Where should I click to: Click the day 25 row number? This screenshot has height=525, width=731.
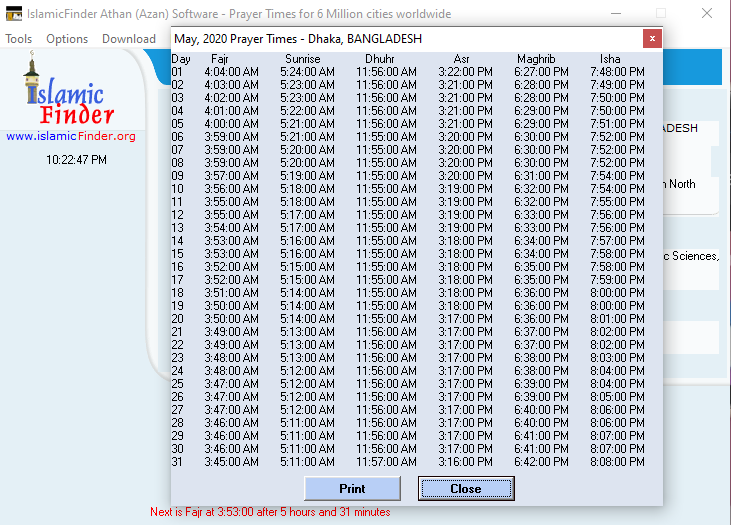click(x=177, y=384)
